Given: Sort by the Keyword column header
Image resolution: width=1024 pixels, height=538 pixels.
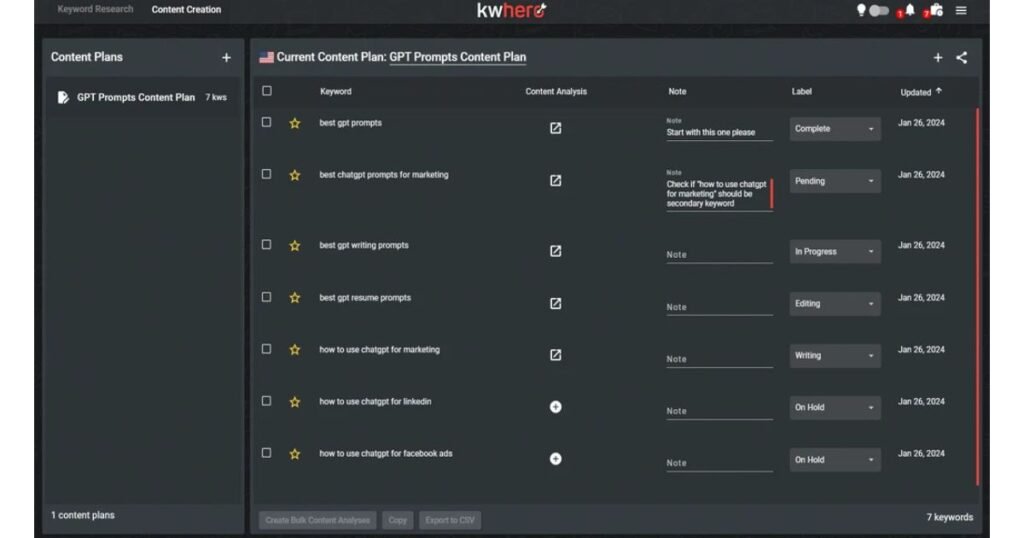Looking at the screenshot, I should pos(336,91).
